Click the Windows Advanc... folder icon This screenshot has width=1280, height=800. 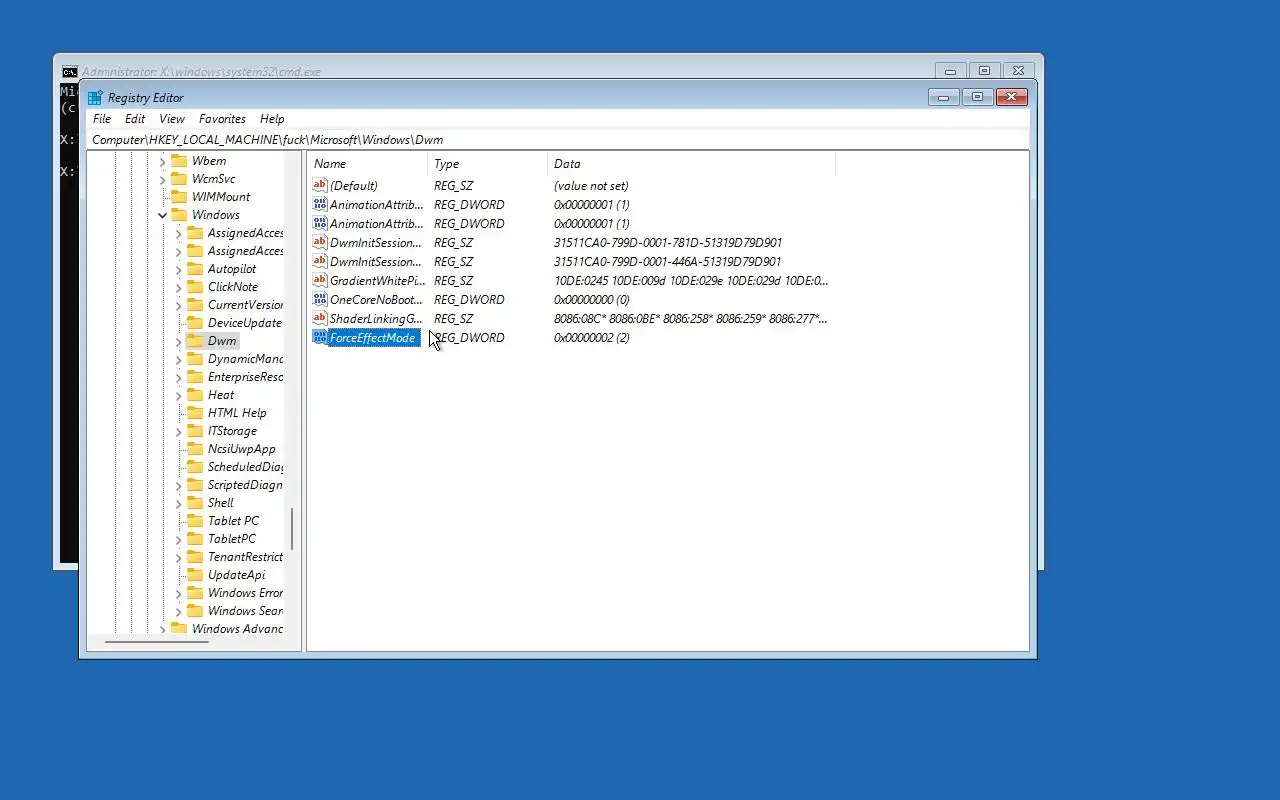tap(179, 629)
